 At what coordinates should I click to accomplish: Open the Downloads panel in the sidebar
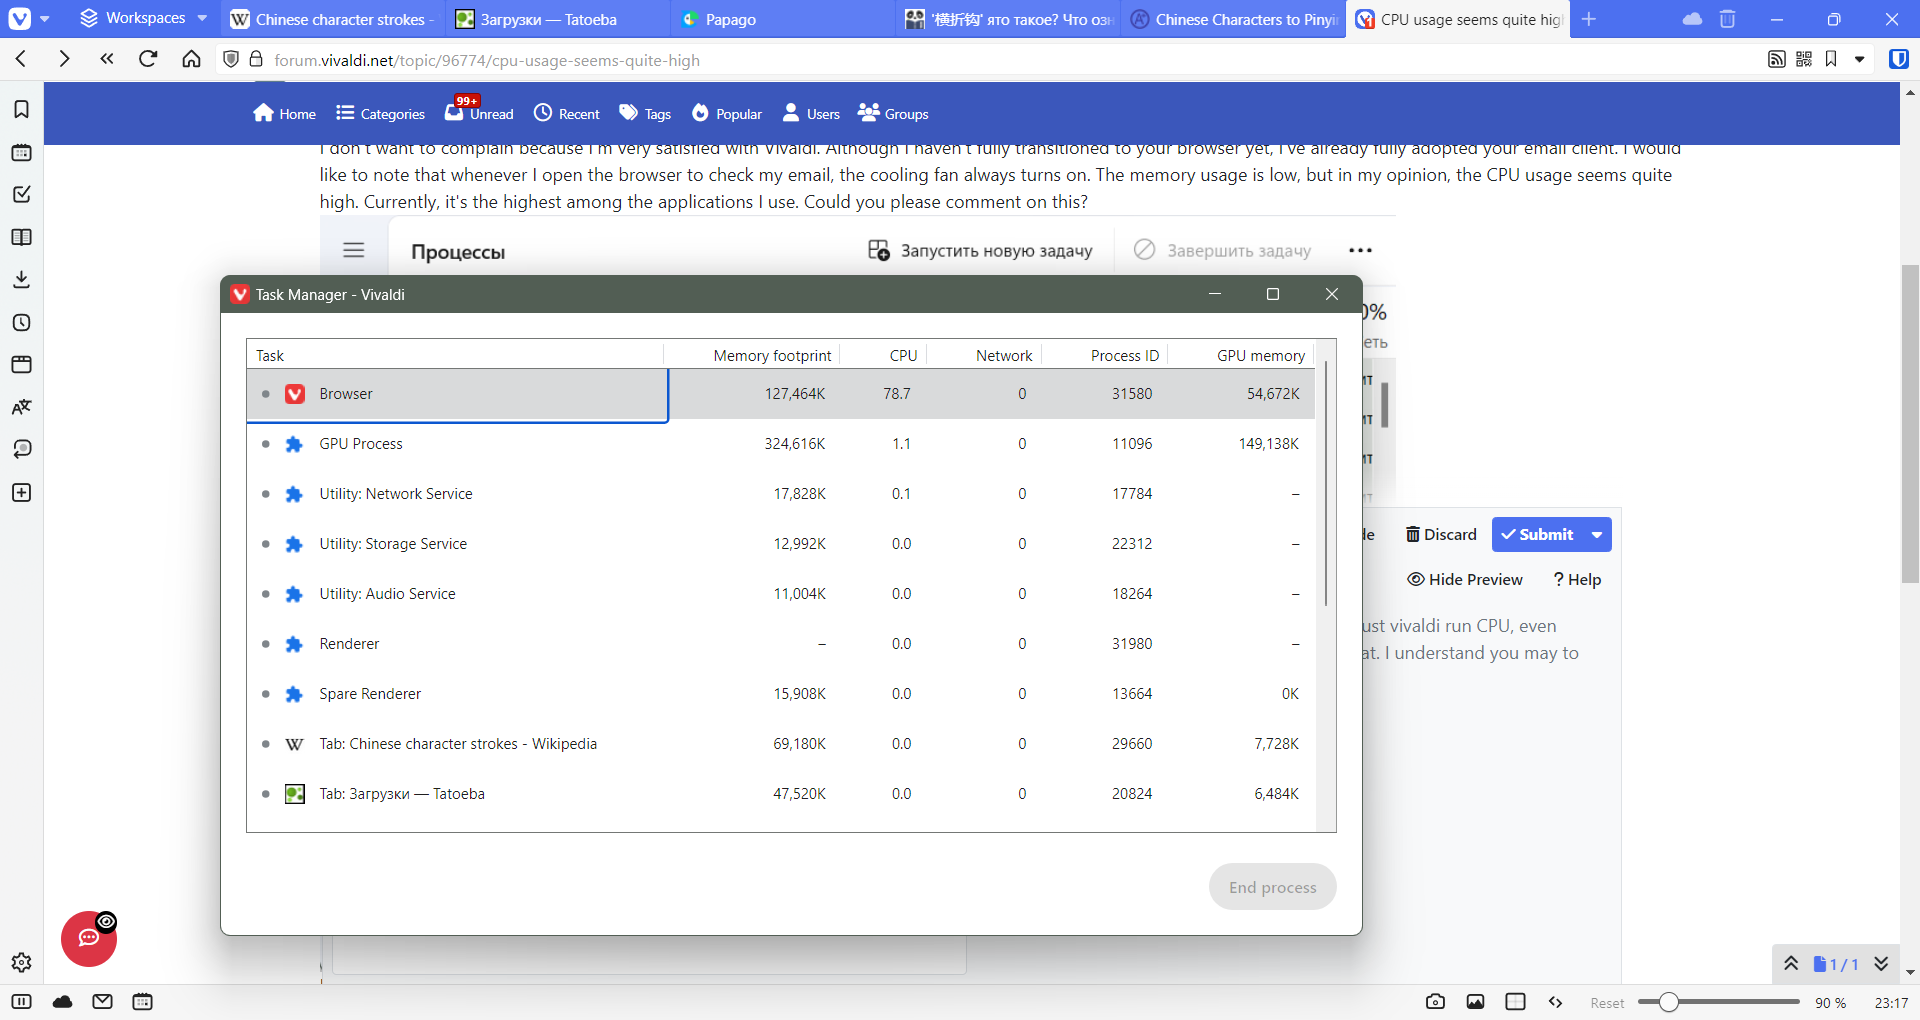click(x=21, y=279)
